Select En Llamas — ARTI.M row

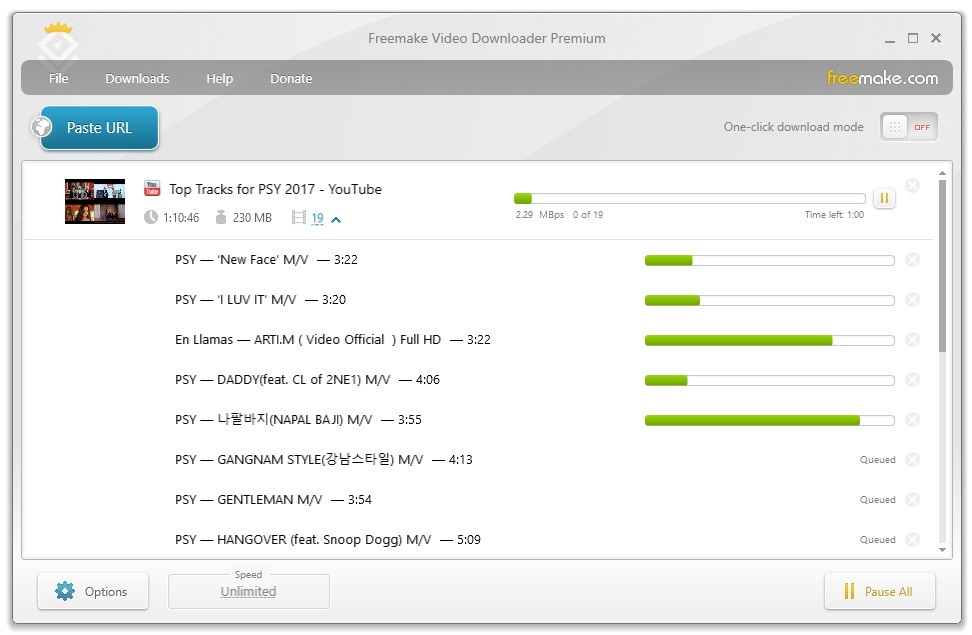[477, 340]
